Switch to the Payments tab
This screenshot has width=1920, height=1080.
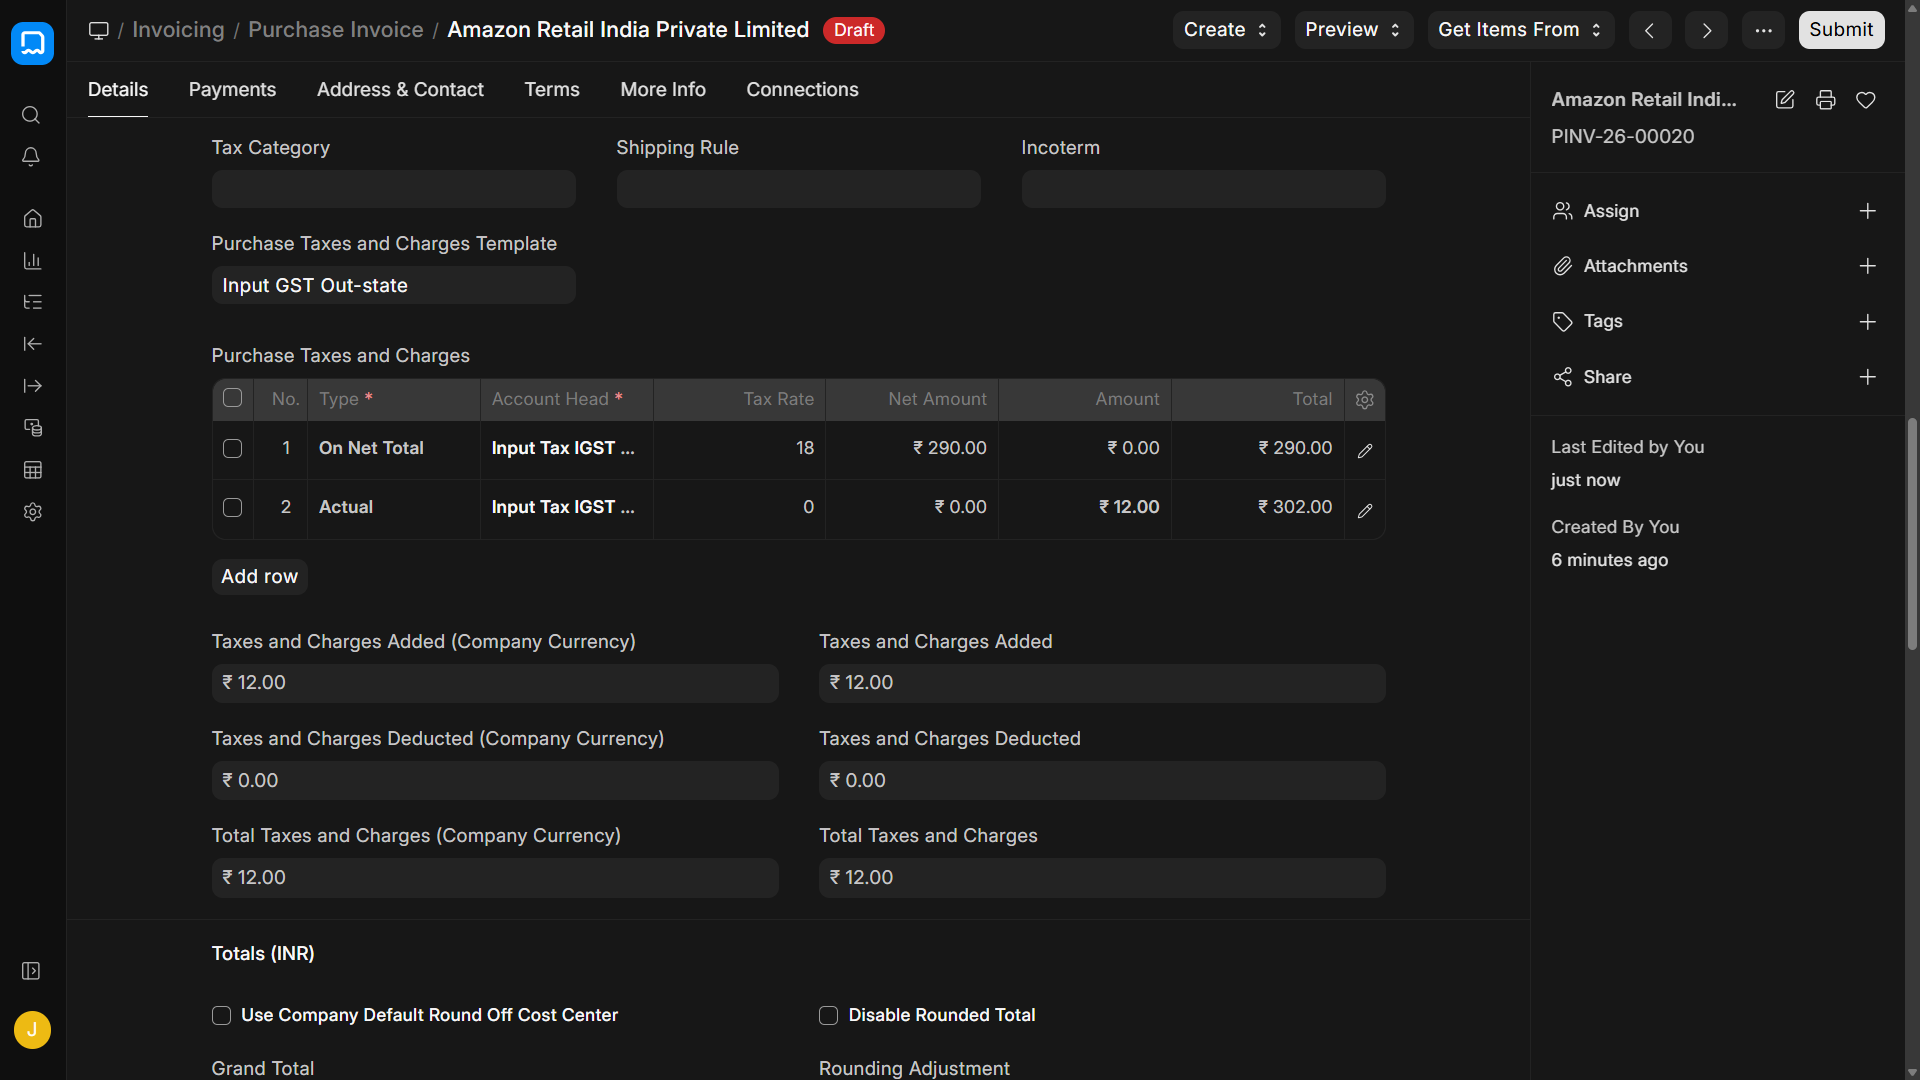click(232, 89)
